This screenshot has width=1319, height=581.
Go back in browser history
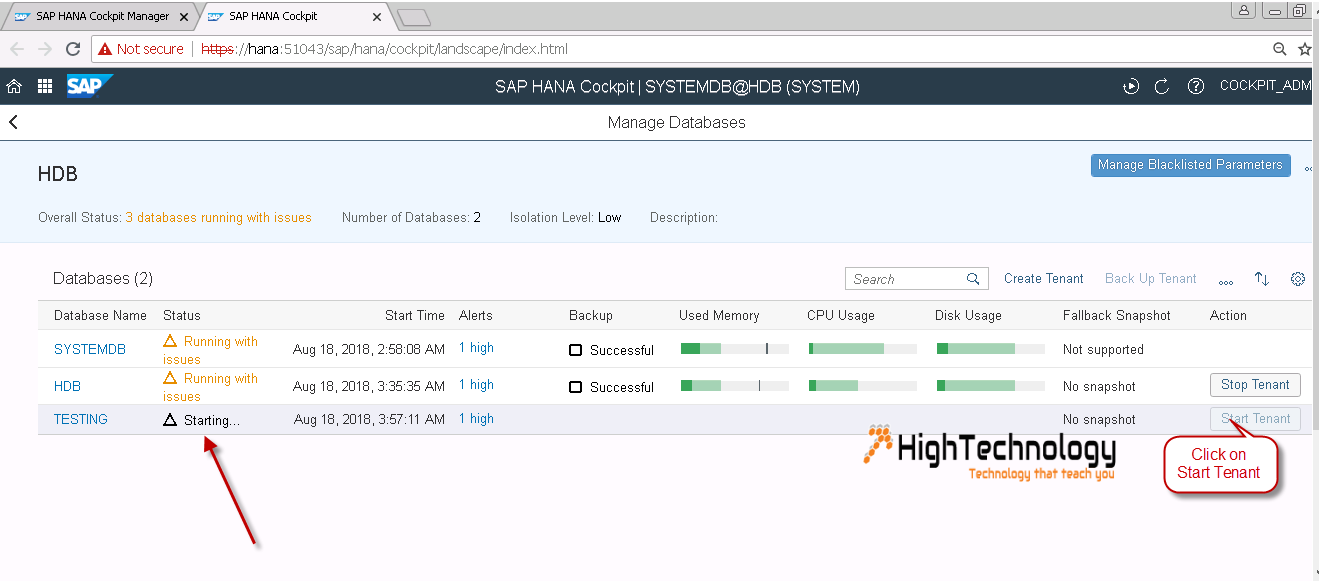17,49
